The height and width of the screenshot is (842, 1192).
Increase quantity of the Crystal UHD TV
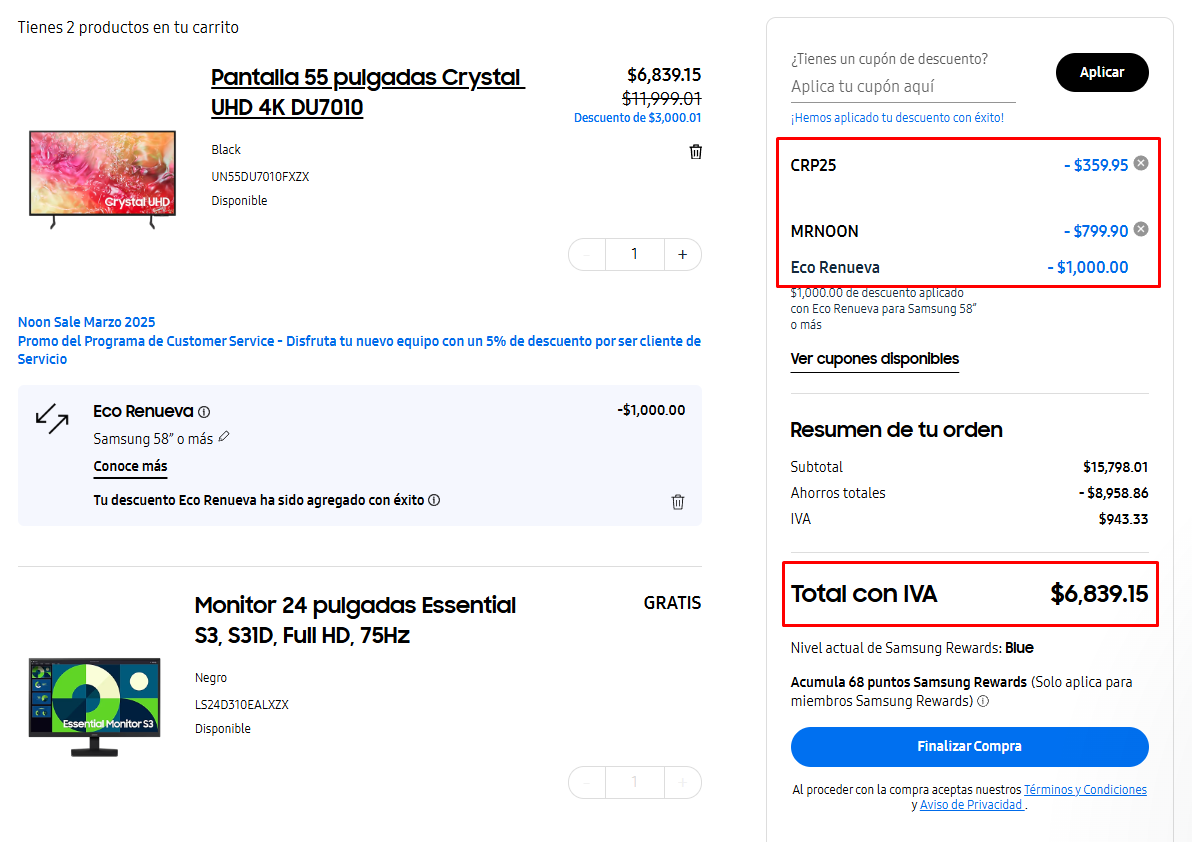(x=682, y=254)
